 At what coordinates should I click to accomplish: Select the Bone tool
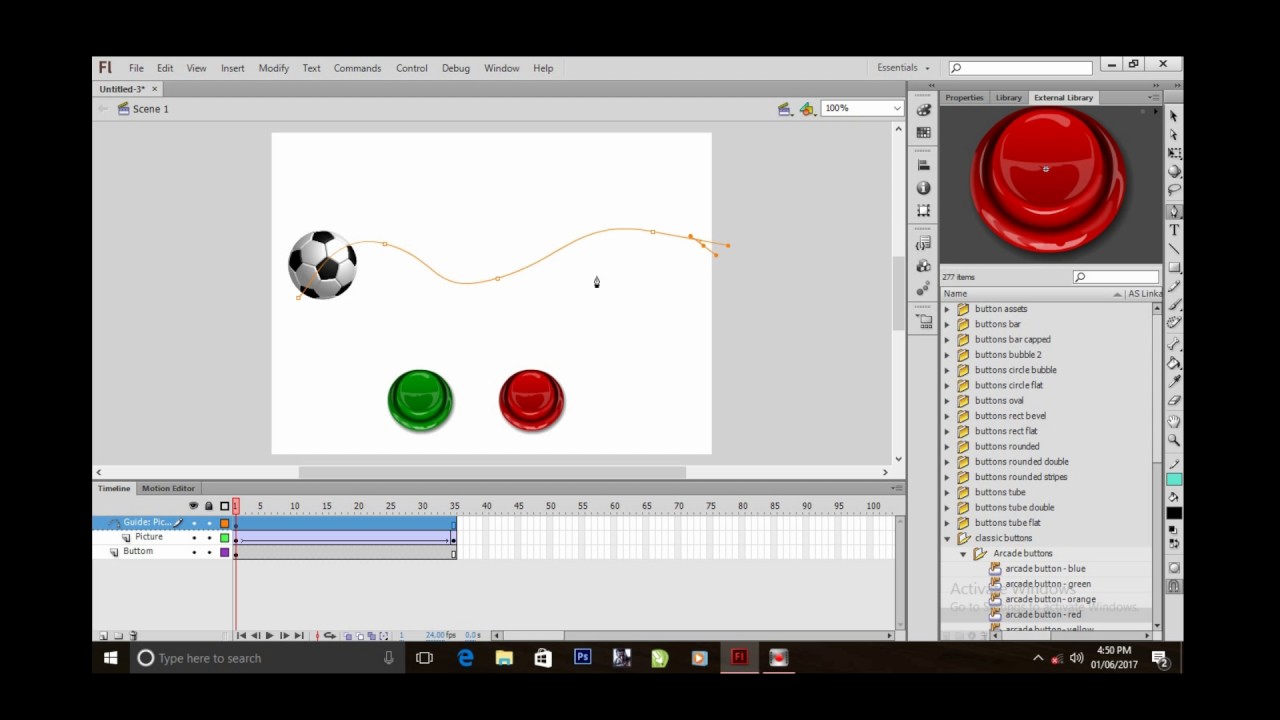click(1174, 344)
